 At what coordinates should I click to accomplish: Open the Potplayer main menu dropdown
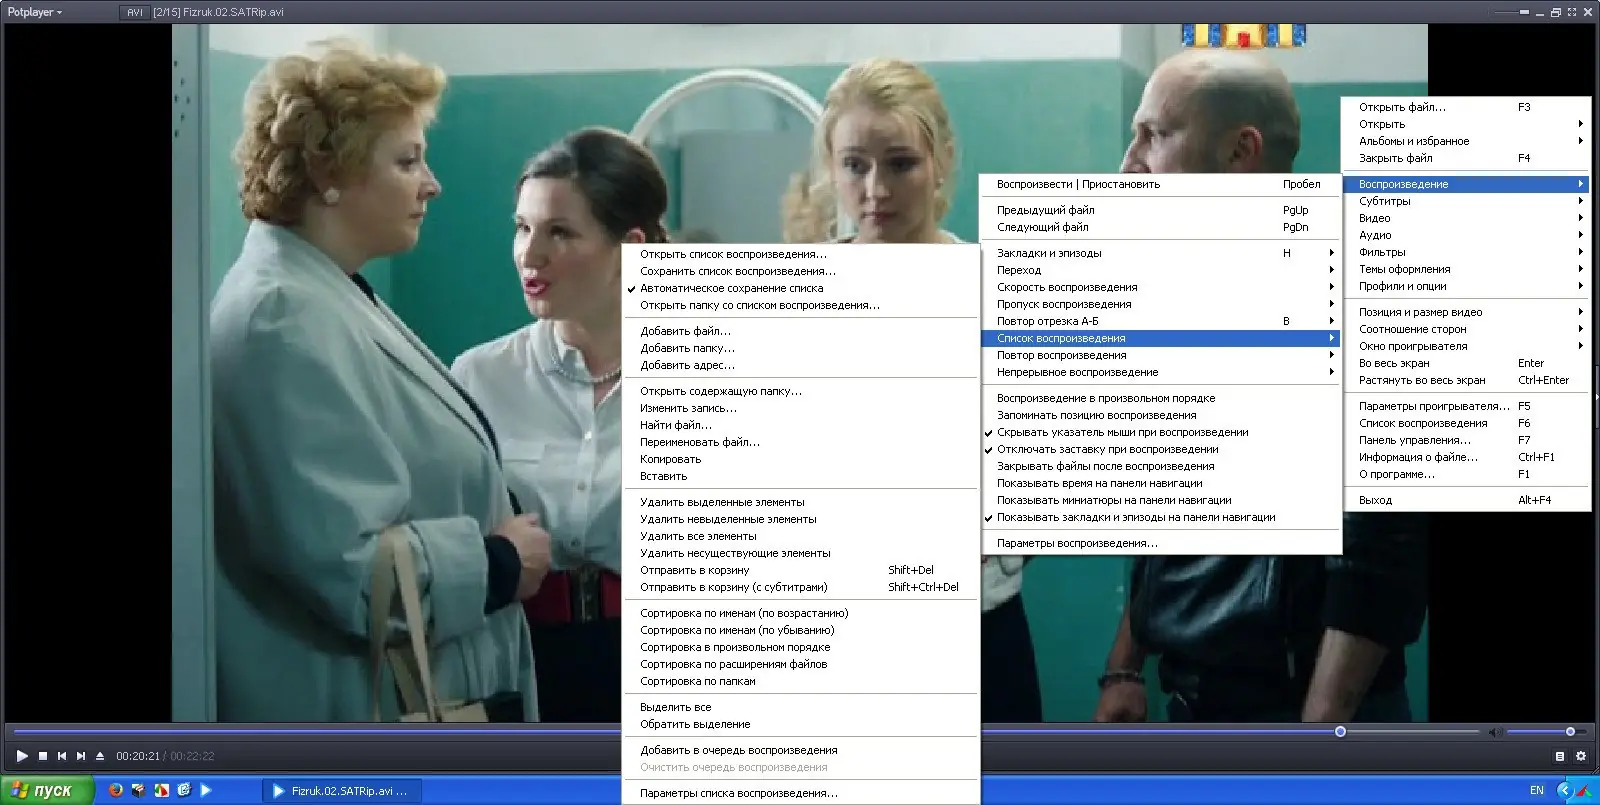click(x=35, y=12)
